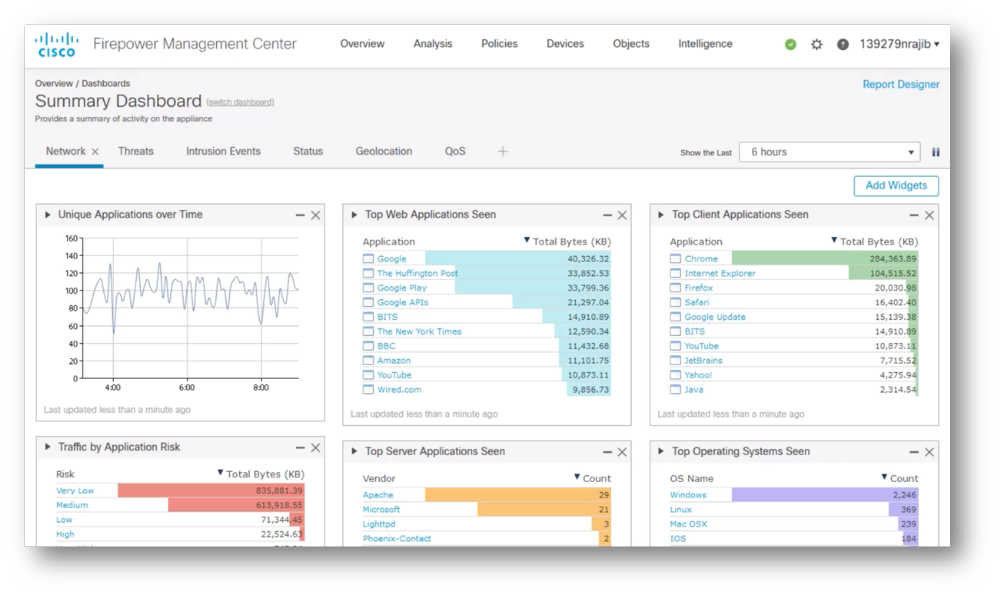Switch to the QoS tab
Viewport: 1000px width, 596px height.
click(455, 152)
